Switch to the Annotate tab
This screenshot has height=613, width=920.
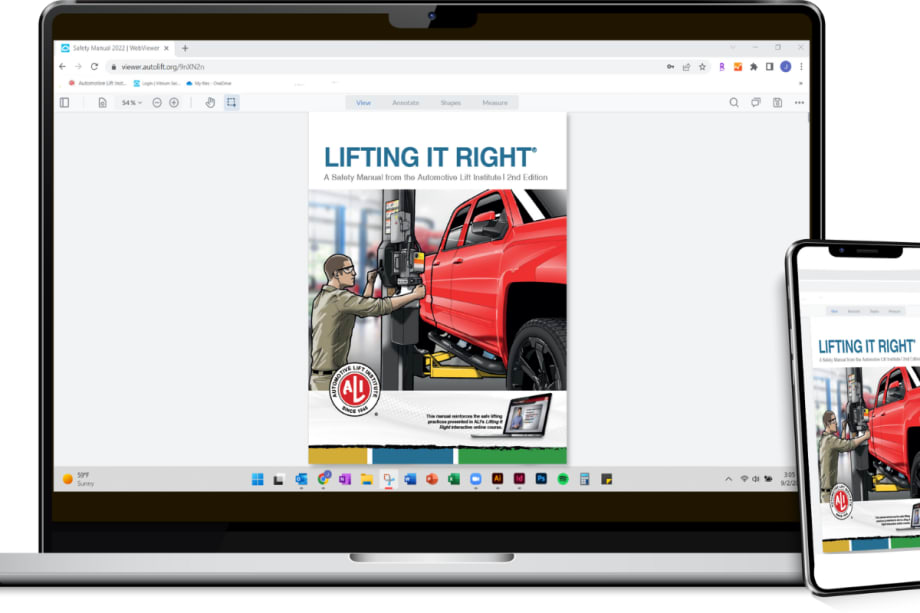pyautogui.click(x=405, y=103)
